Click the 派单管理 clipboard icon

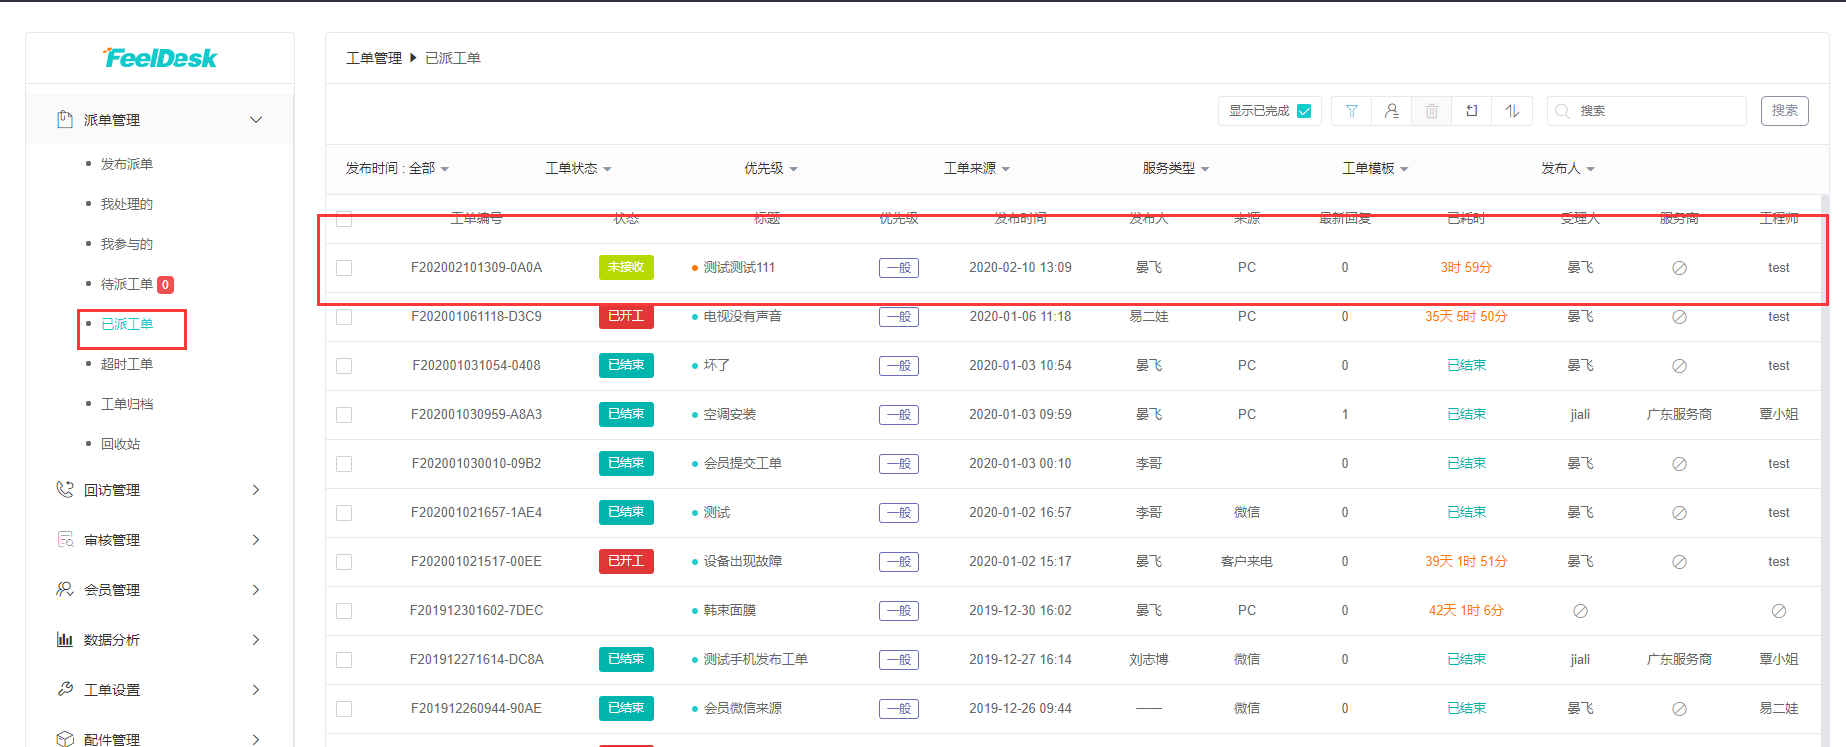pyautogui.click(x=65, y=119)
